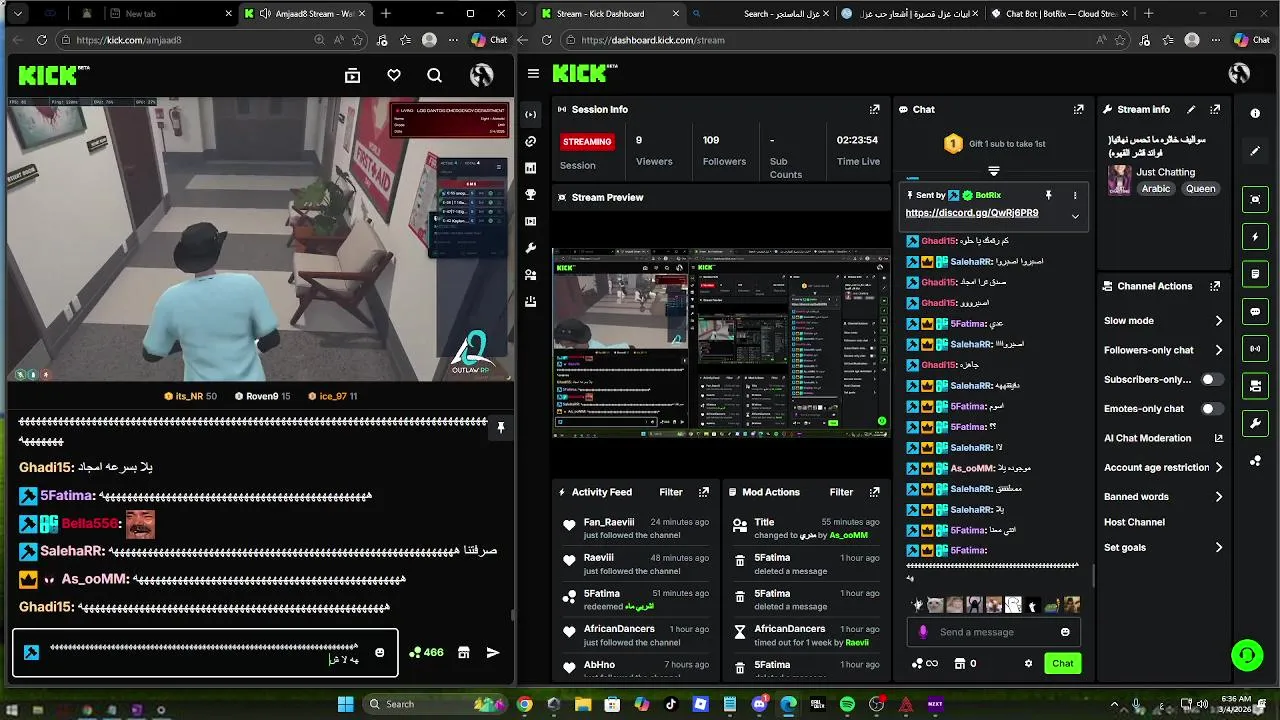
Task: Click the Queen stream tag
Action: [1200, 189]
